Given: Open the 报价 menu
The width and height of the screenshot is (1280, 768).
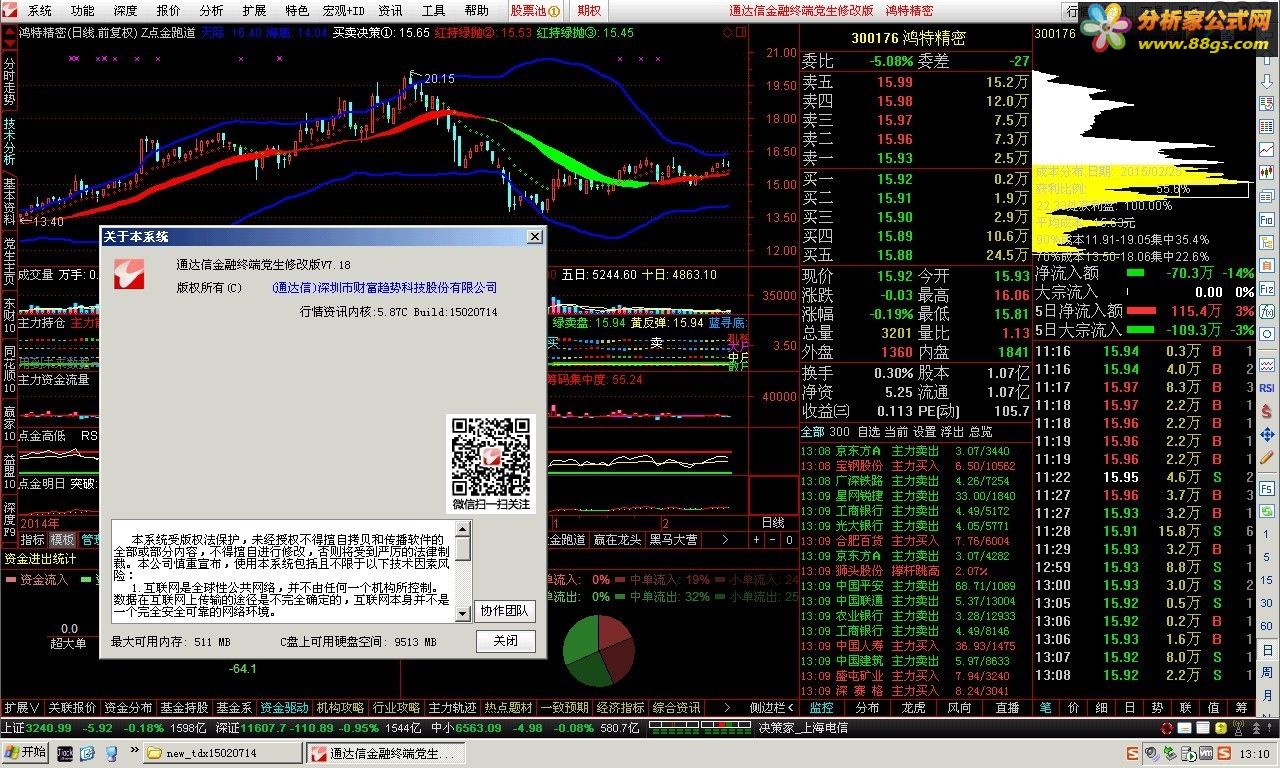Looking at the screenshot, I should click(x=169, y=11).
